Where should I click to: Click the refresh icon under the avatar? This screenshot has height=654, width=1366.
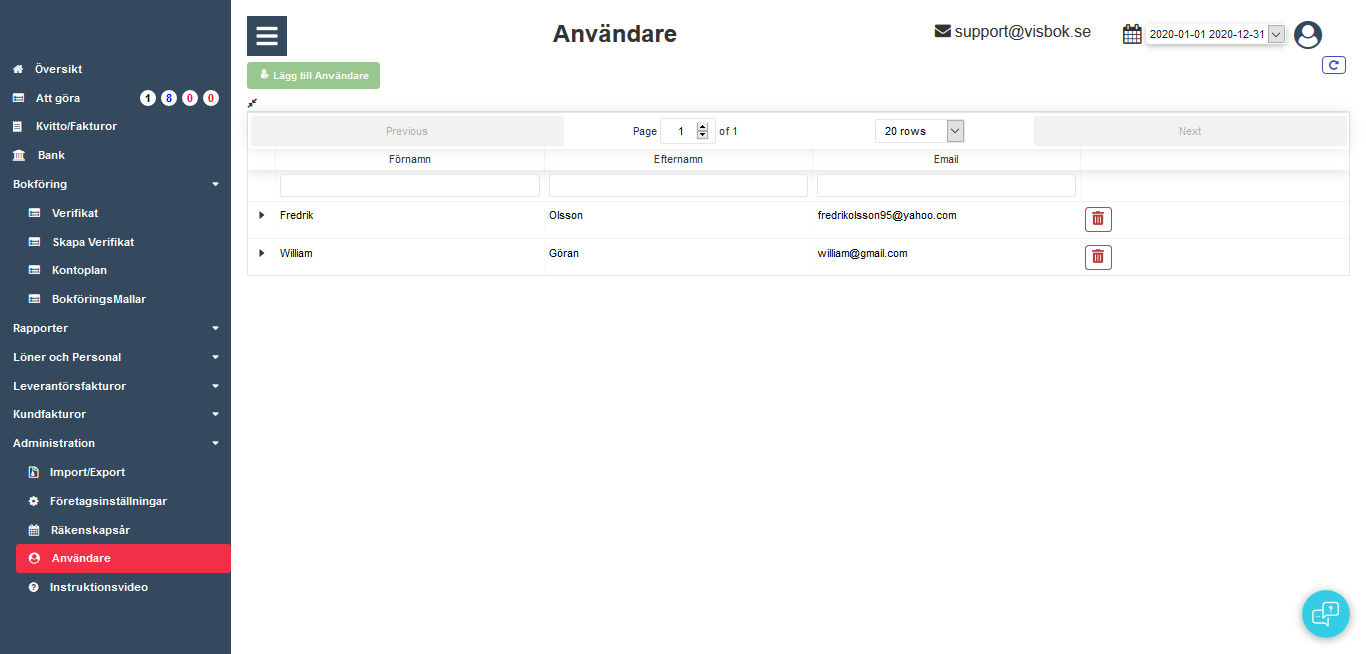click(x=1333, y=65)
